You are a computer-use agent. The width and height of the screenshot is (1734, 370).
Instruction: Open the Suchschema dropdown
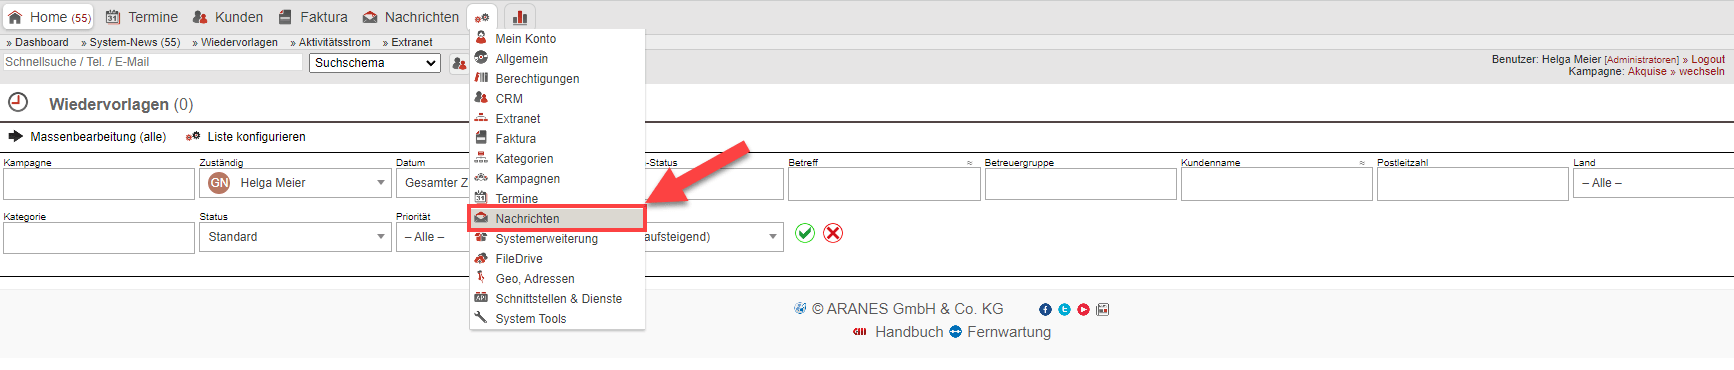pos(375,63)
